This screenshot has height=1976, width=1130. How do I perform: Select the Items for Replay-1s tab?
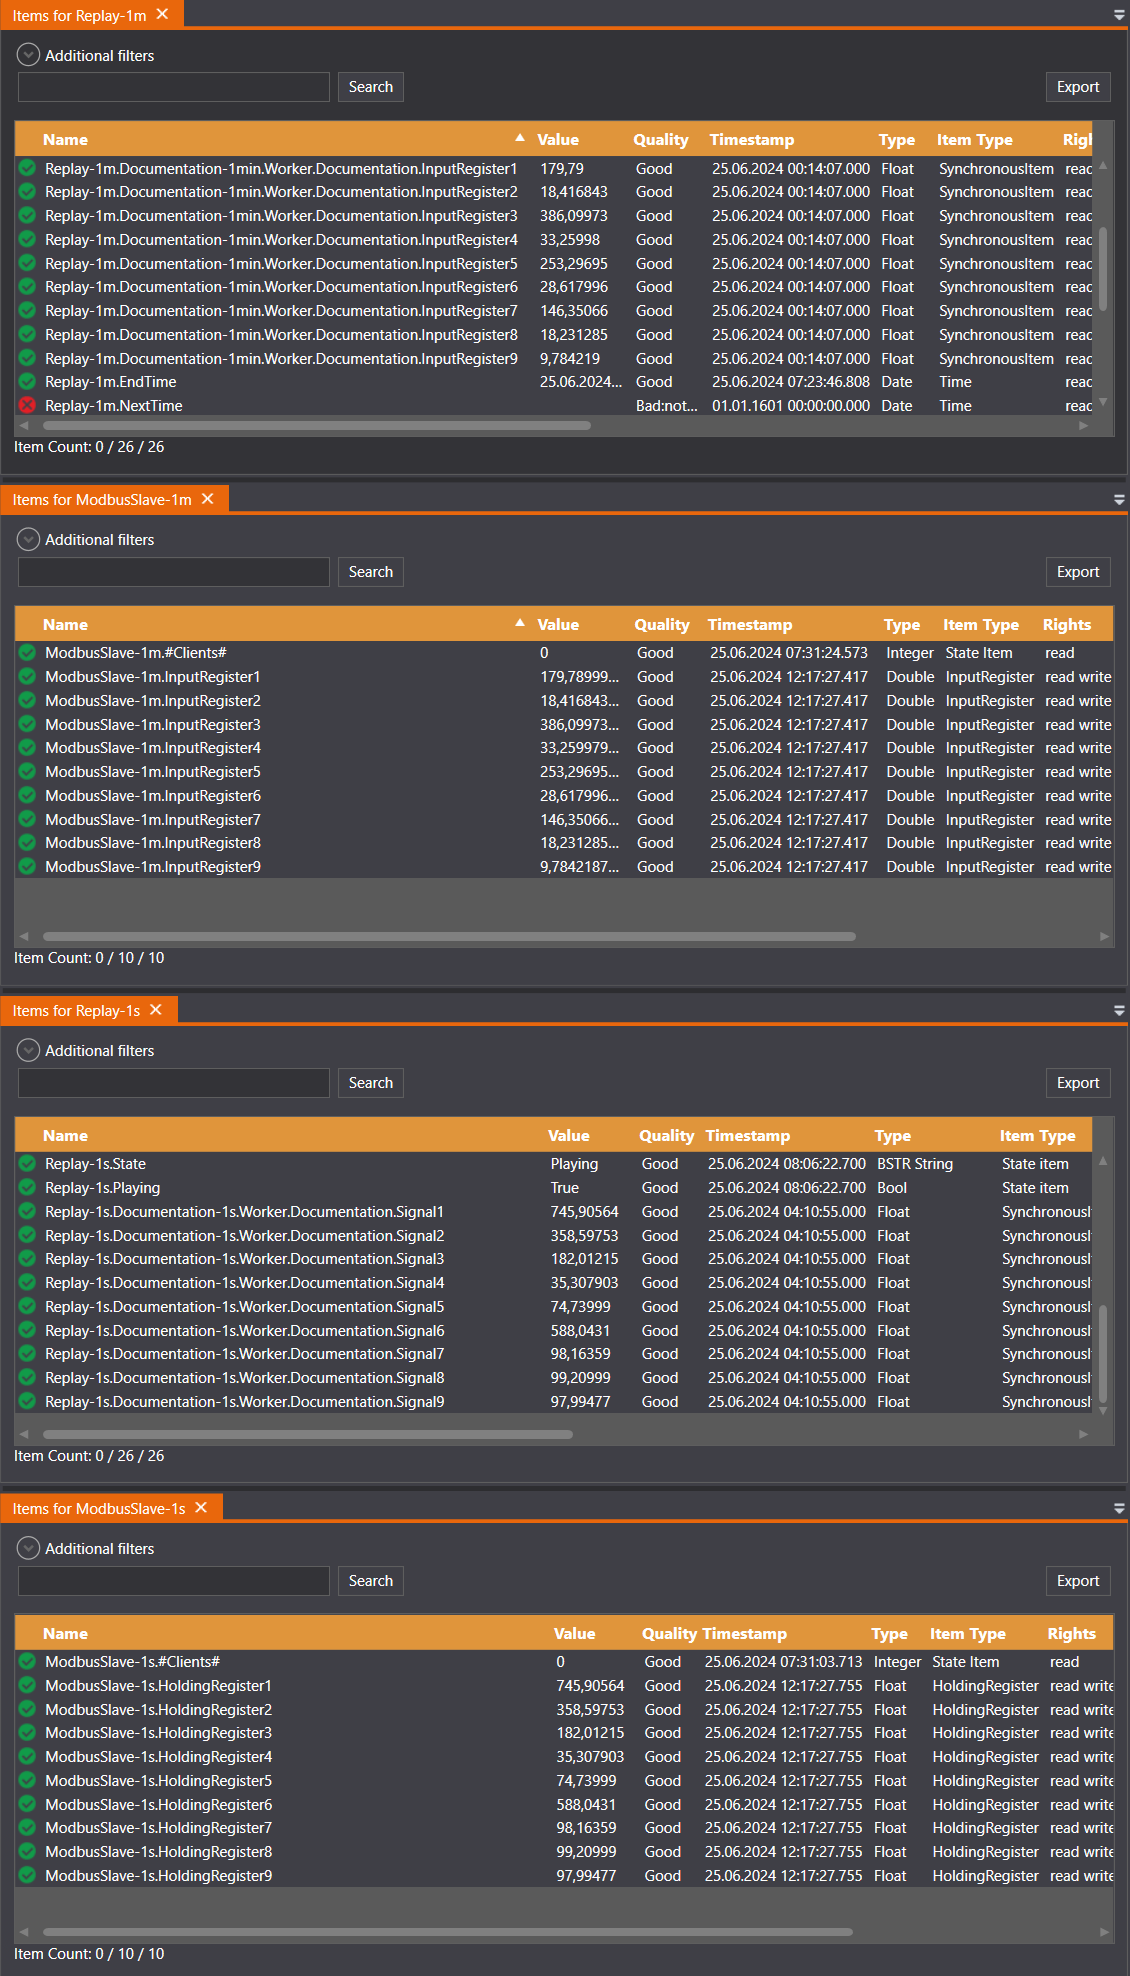76,1011
